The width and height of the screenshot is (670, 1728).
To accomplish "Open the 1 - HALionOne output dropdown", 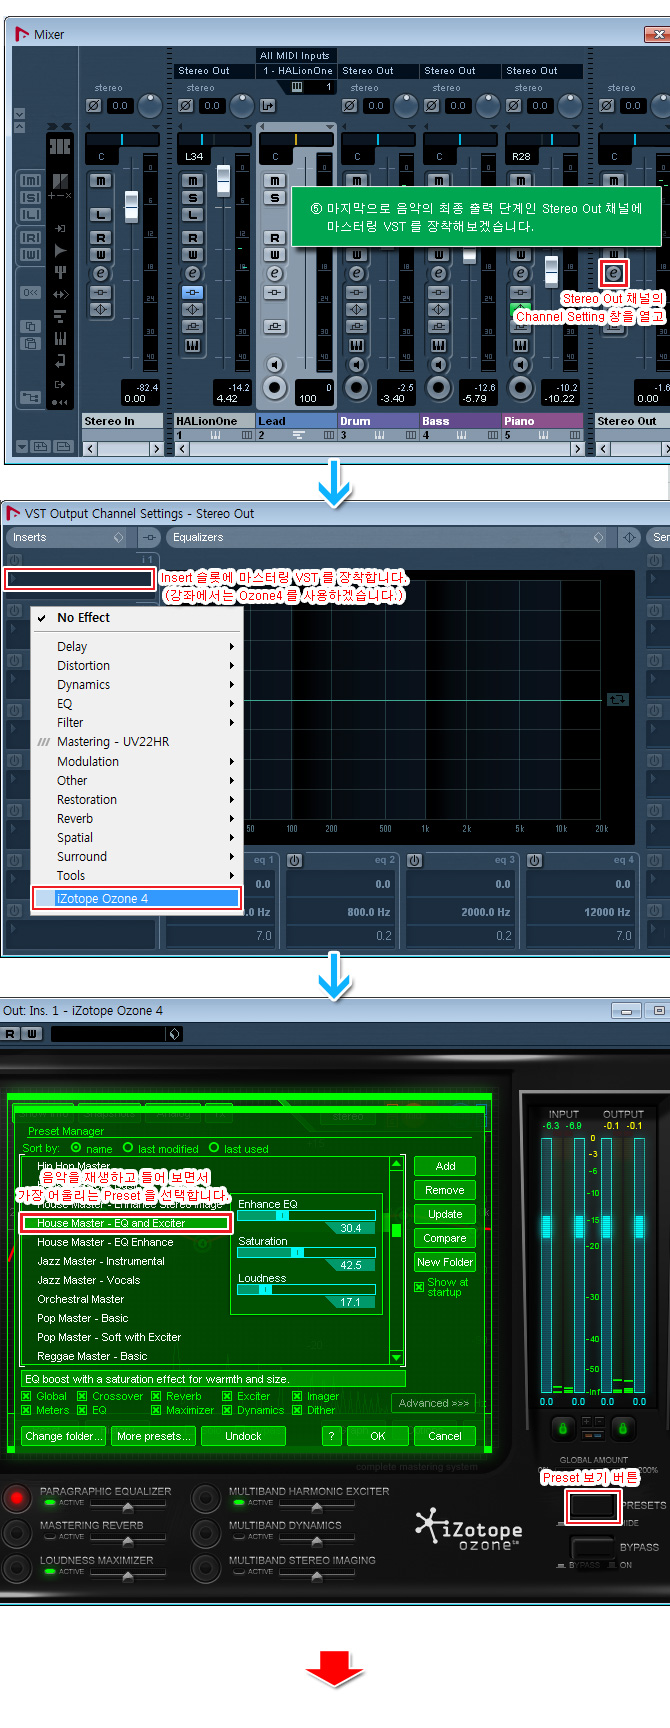I will [296, 71].
